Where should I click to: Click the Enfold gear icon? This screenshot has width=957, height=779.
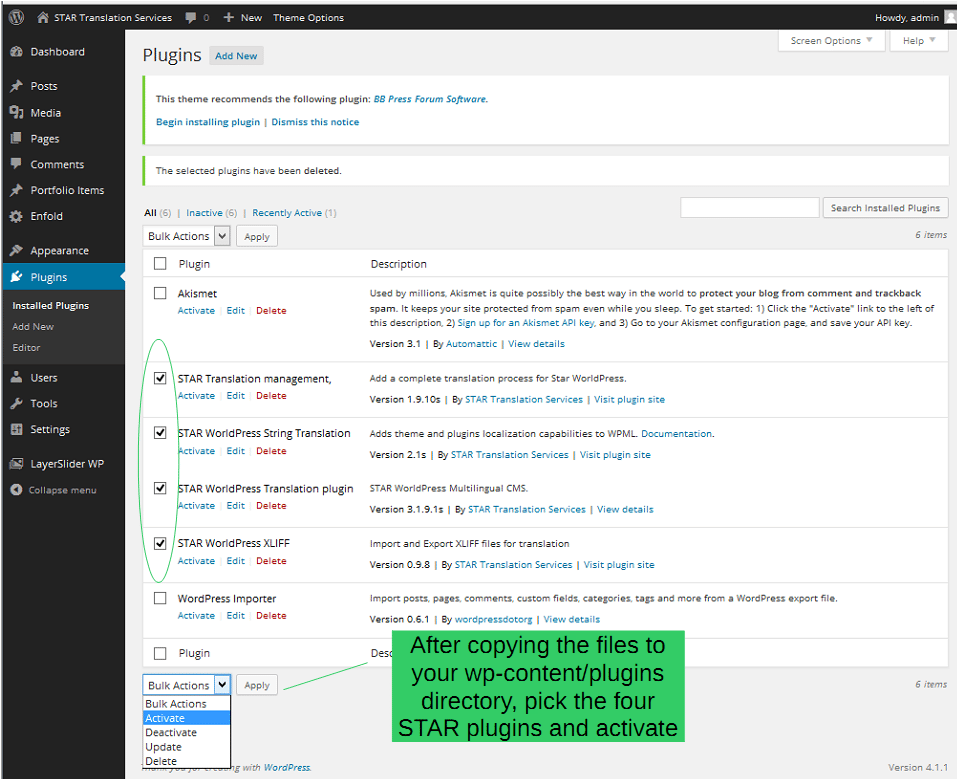click(16, 216)
